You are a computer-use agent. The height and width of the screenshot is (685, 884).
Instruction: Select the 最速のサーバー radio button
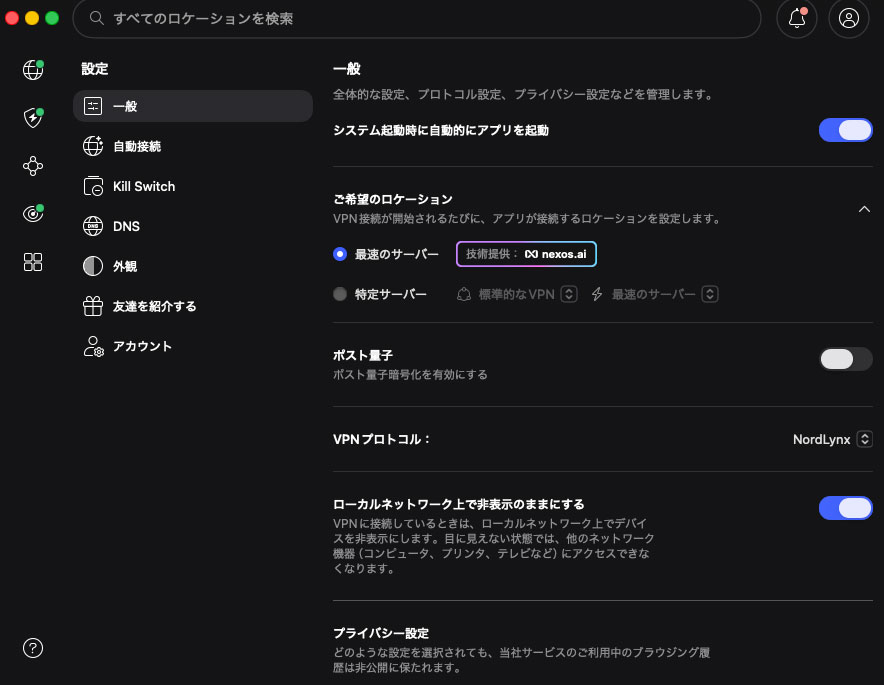(340, 254)
